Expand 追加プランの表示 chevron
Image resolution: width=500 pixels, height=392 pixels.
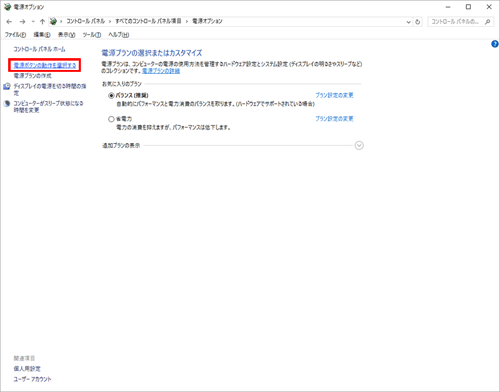point(359,146)
